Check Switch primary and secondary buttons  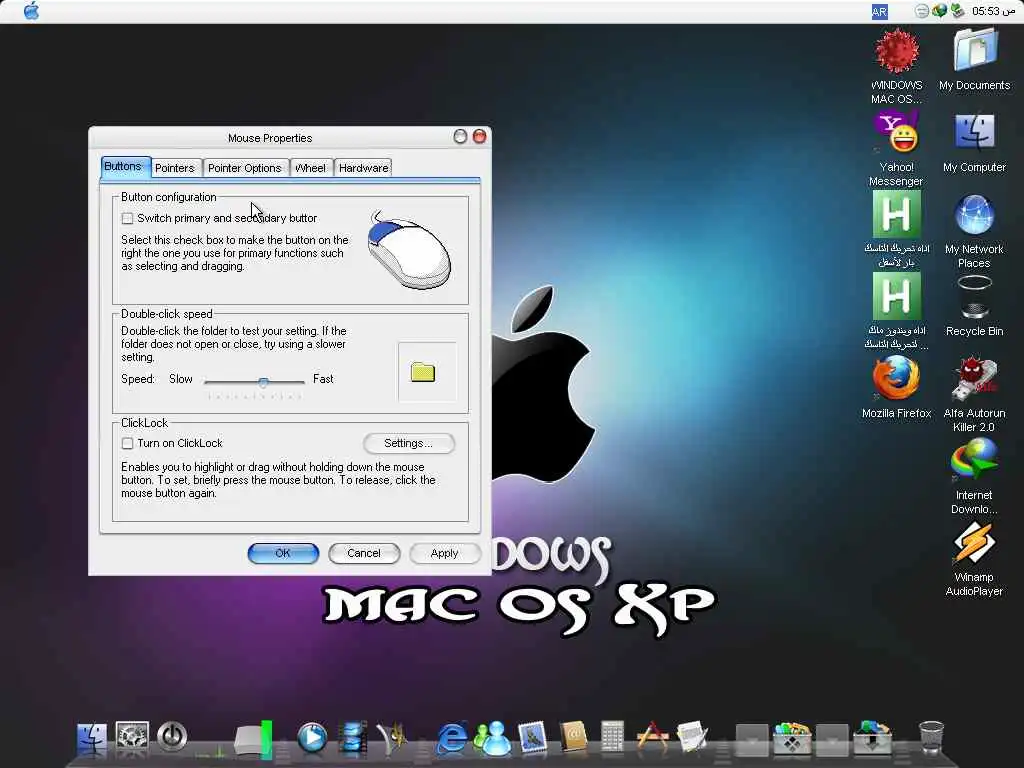(x=128, y=218)
